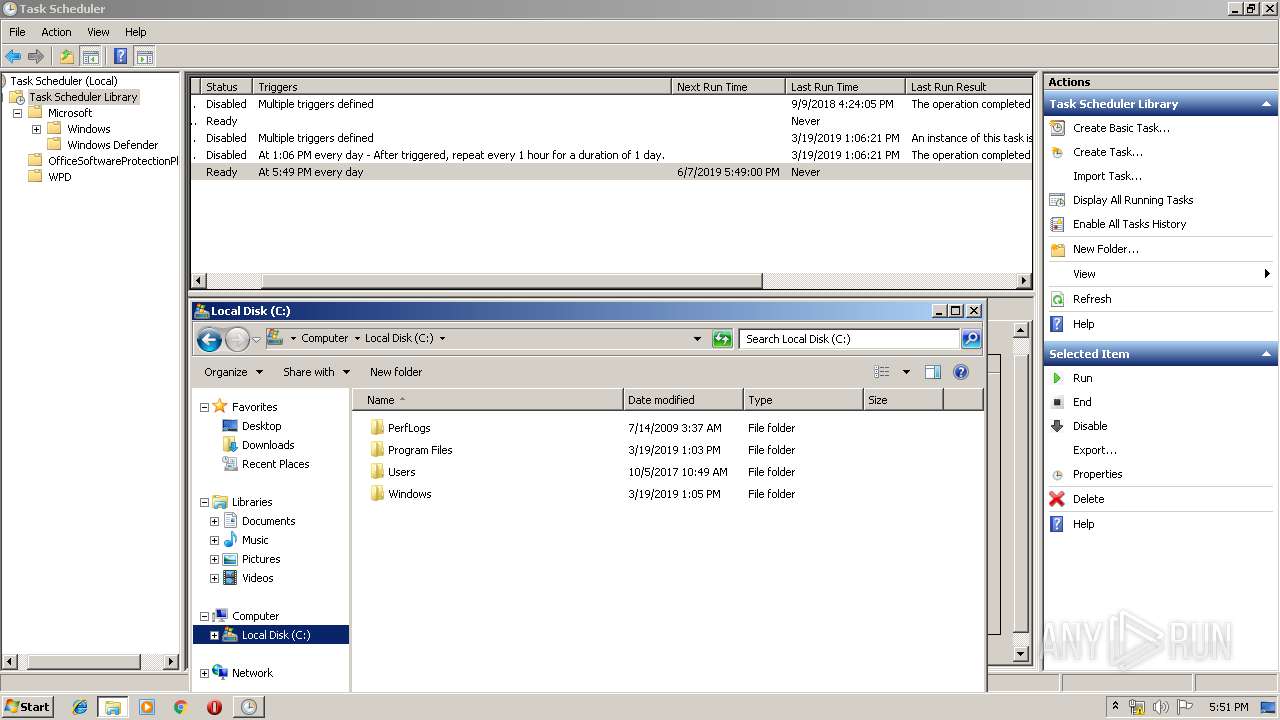
Task: End the selected task
Action: point(1082,402)
